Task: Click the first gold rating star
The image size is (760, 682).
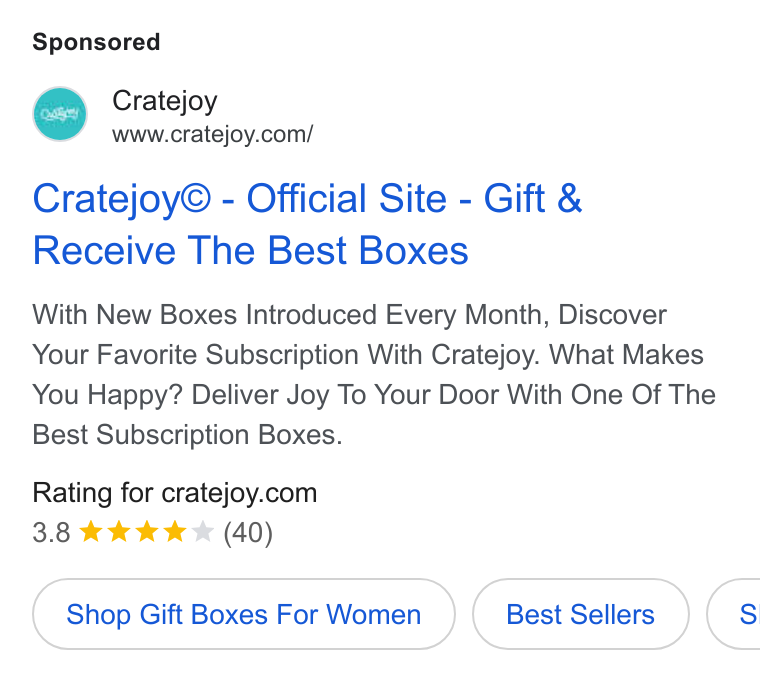Action: pos(91,531)
